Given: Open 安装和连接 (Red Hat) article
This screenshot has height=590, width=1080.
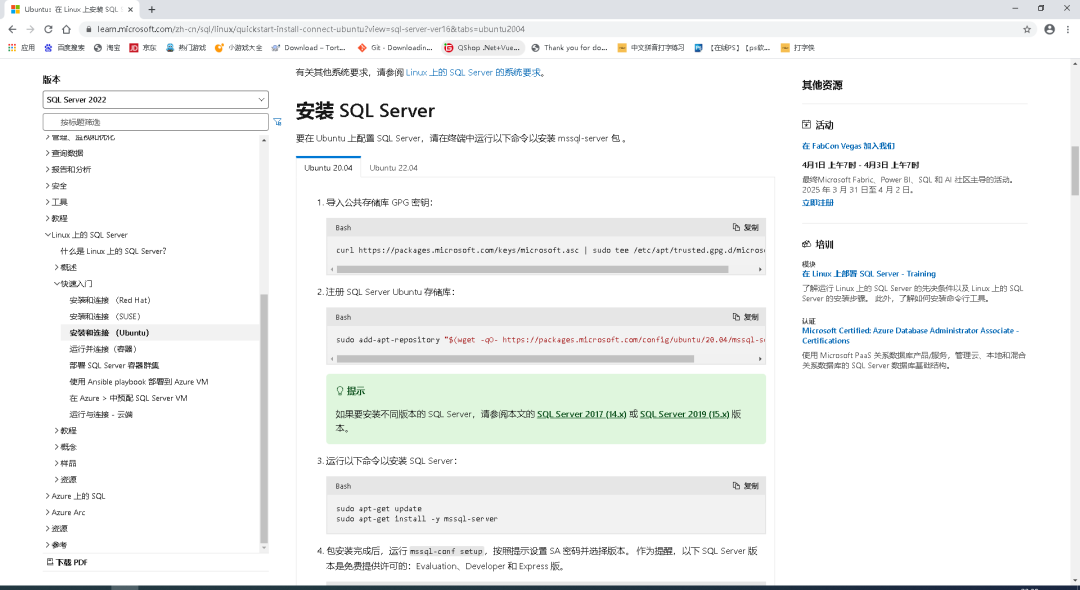Looking at the screenshot, I should click(x=110, y=300).
